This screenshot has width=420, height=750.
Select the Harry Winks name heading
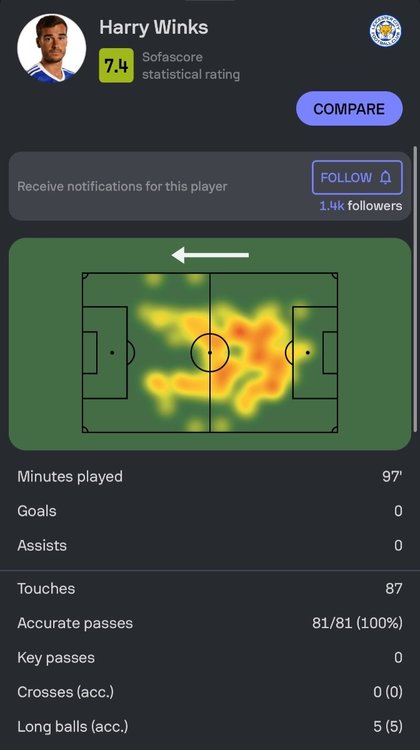[154, 27]
